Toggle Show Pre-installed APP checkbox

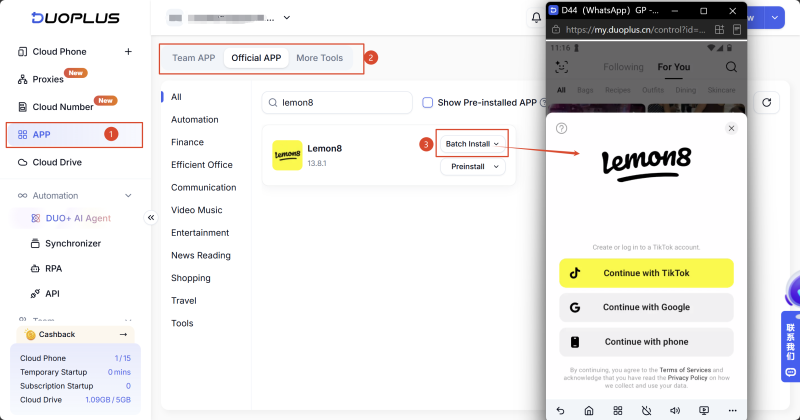point(427,103)
